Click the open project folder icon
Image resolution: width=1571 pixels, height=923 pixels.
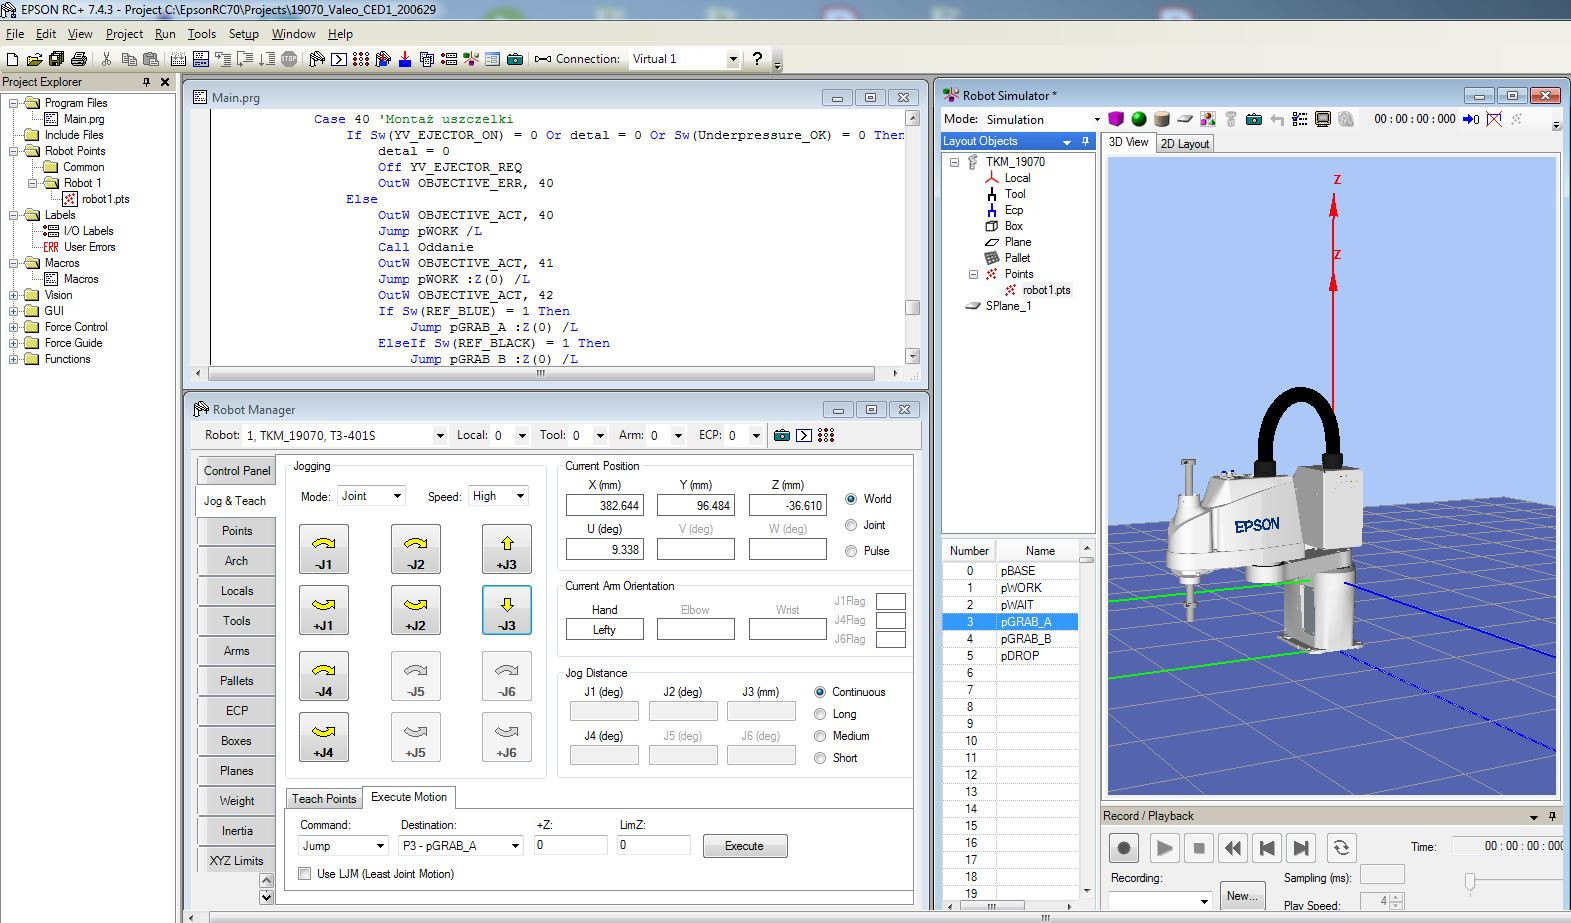34,59
